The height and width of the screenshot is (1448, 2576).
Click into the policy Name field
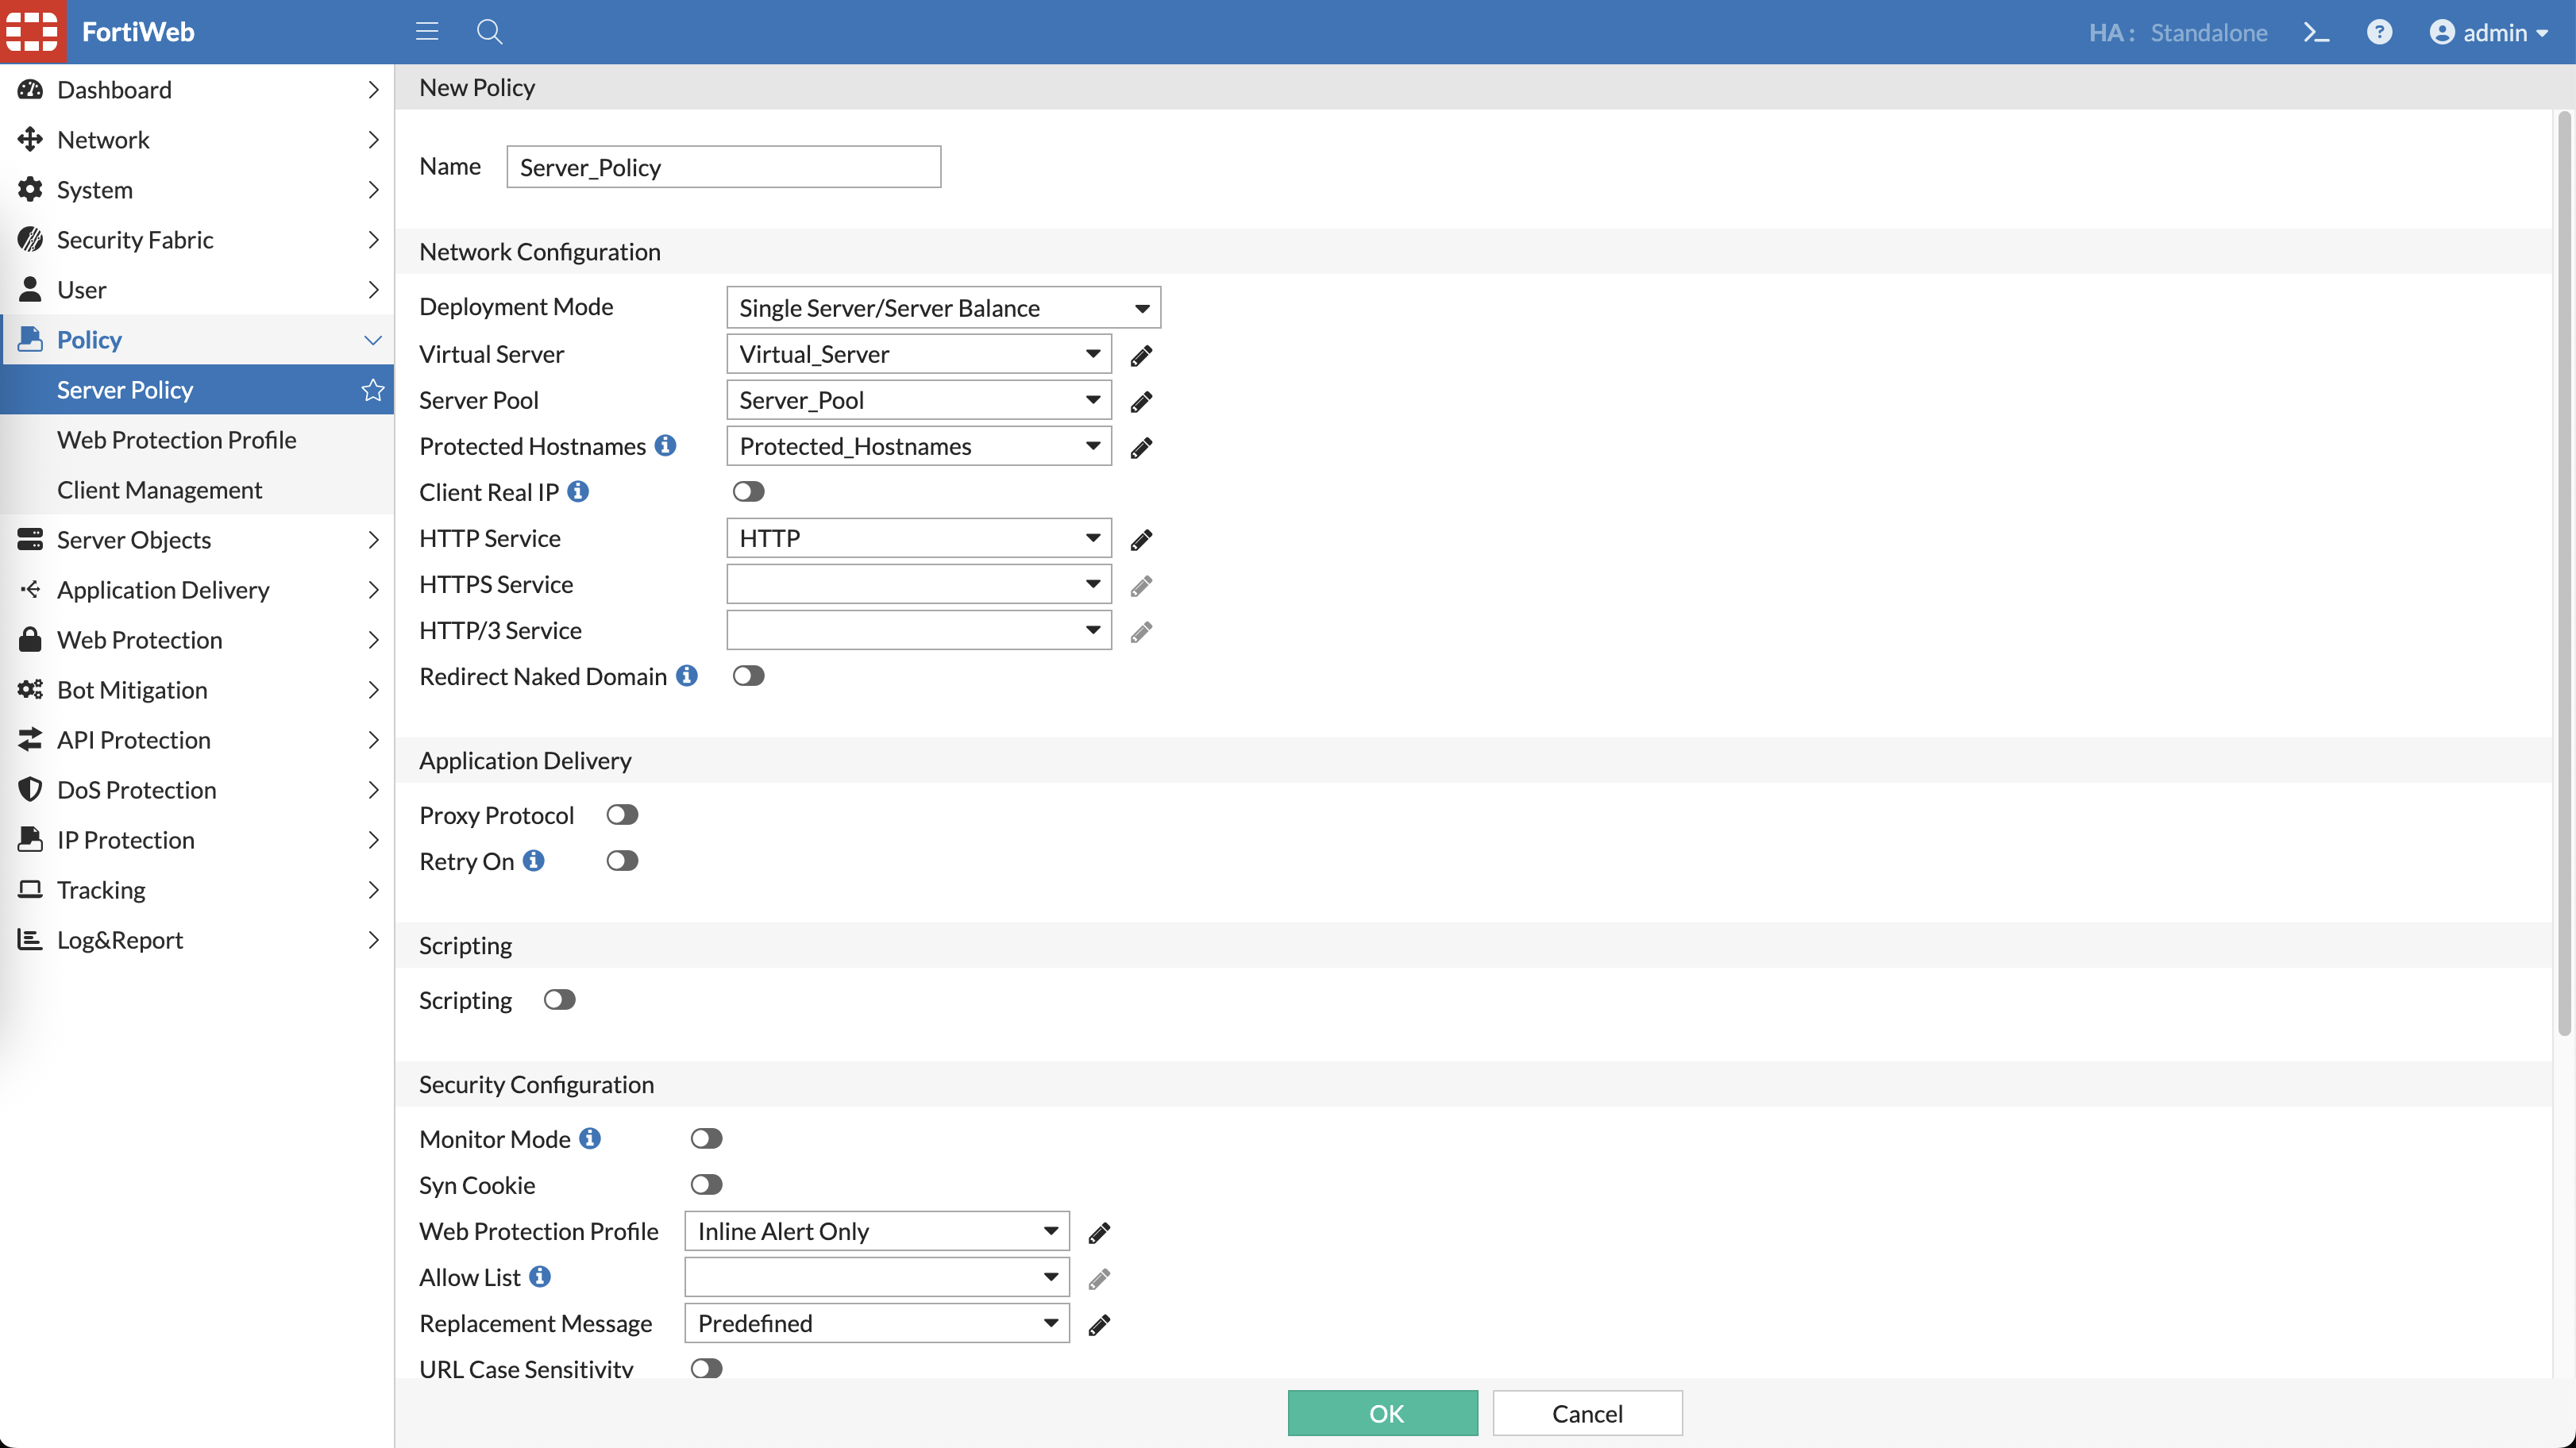tap(723, 167)
